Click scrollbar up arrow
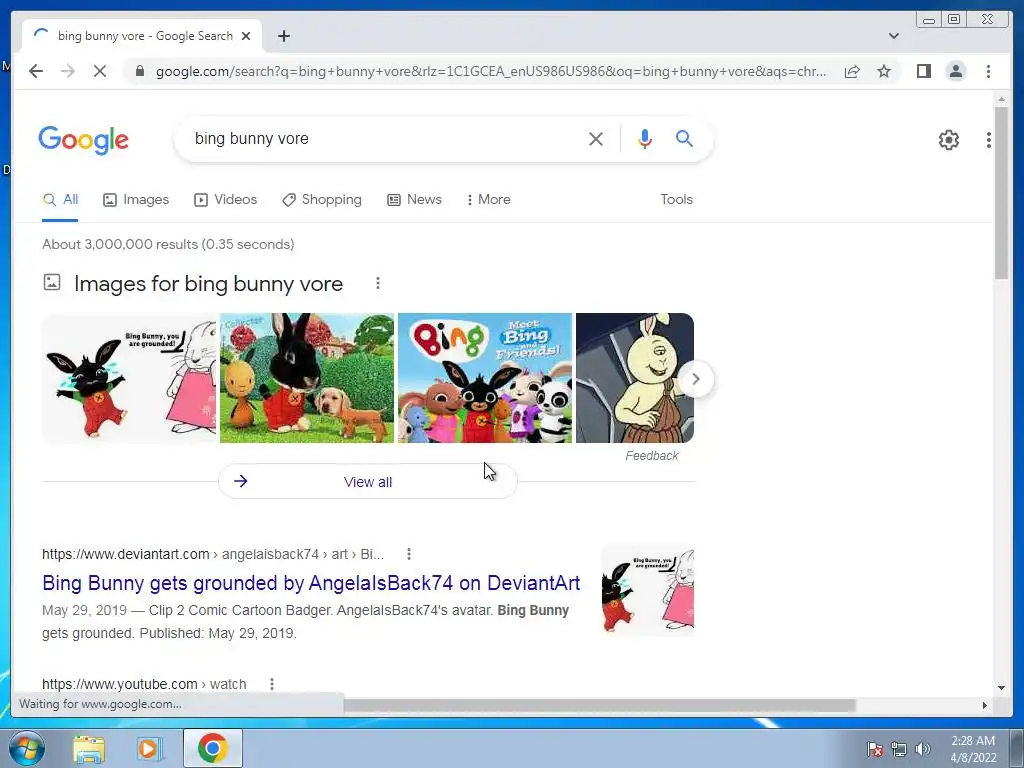Screen dimensions: 1024x768 click(x=1001, y=99)
